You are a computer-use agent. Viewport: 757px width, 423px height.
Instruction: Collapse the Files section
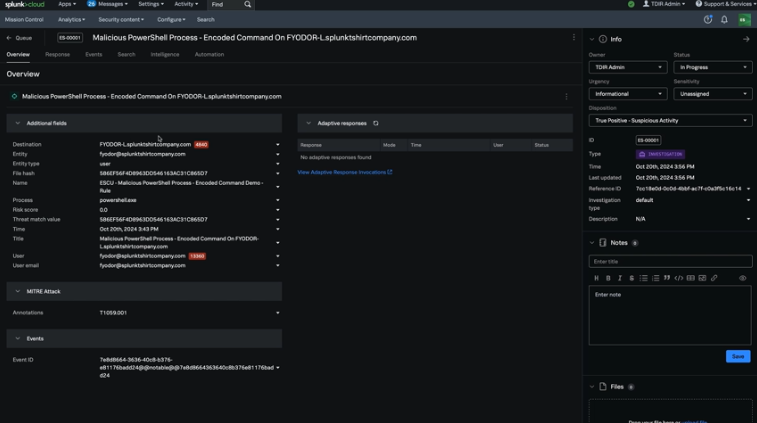point(592,386)
